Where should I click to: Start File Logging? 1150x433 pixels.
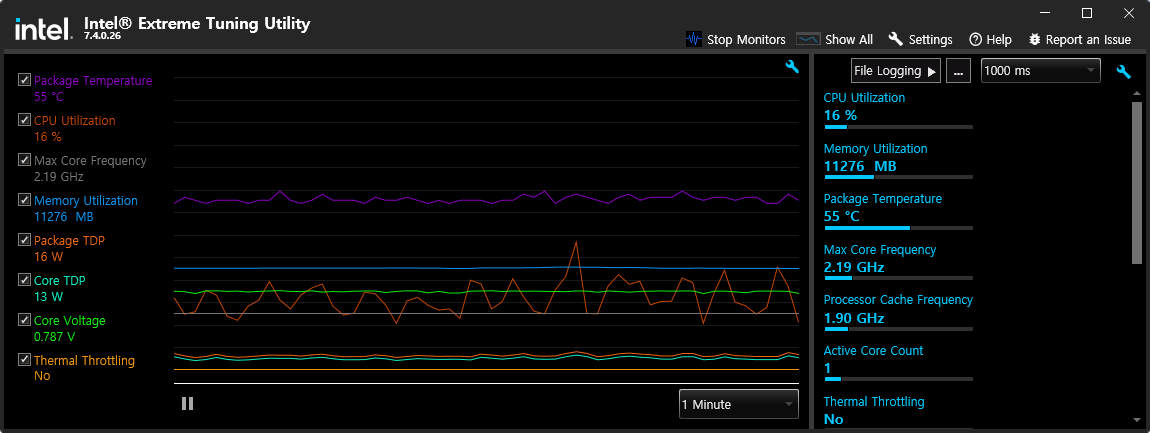click(x=896, y=71)
